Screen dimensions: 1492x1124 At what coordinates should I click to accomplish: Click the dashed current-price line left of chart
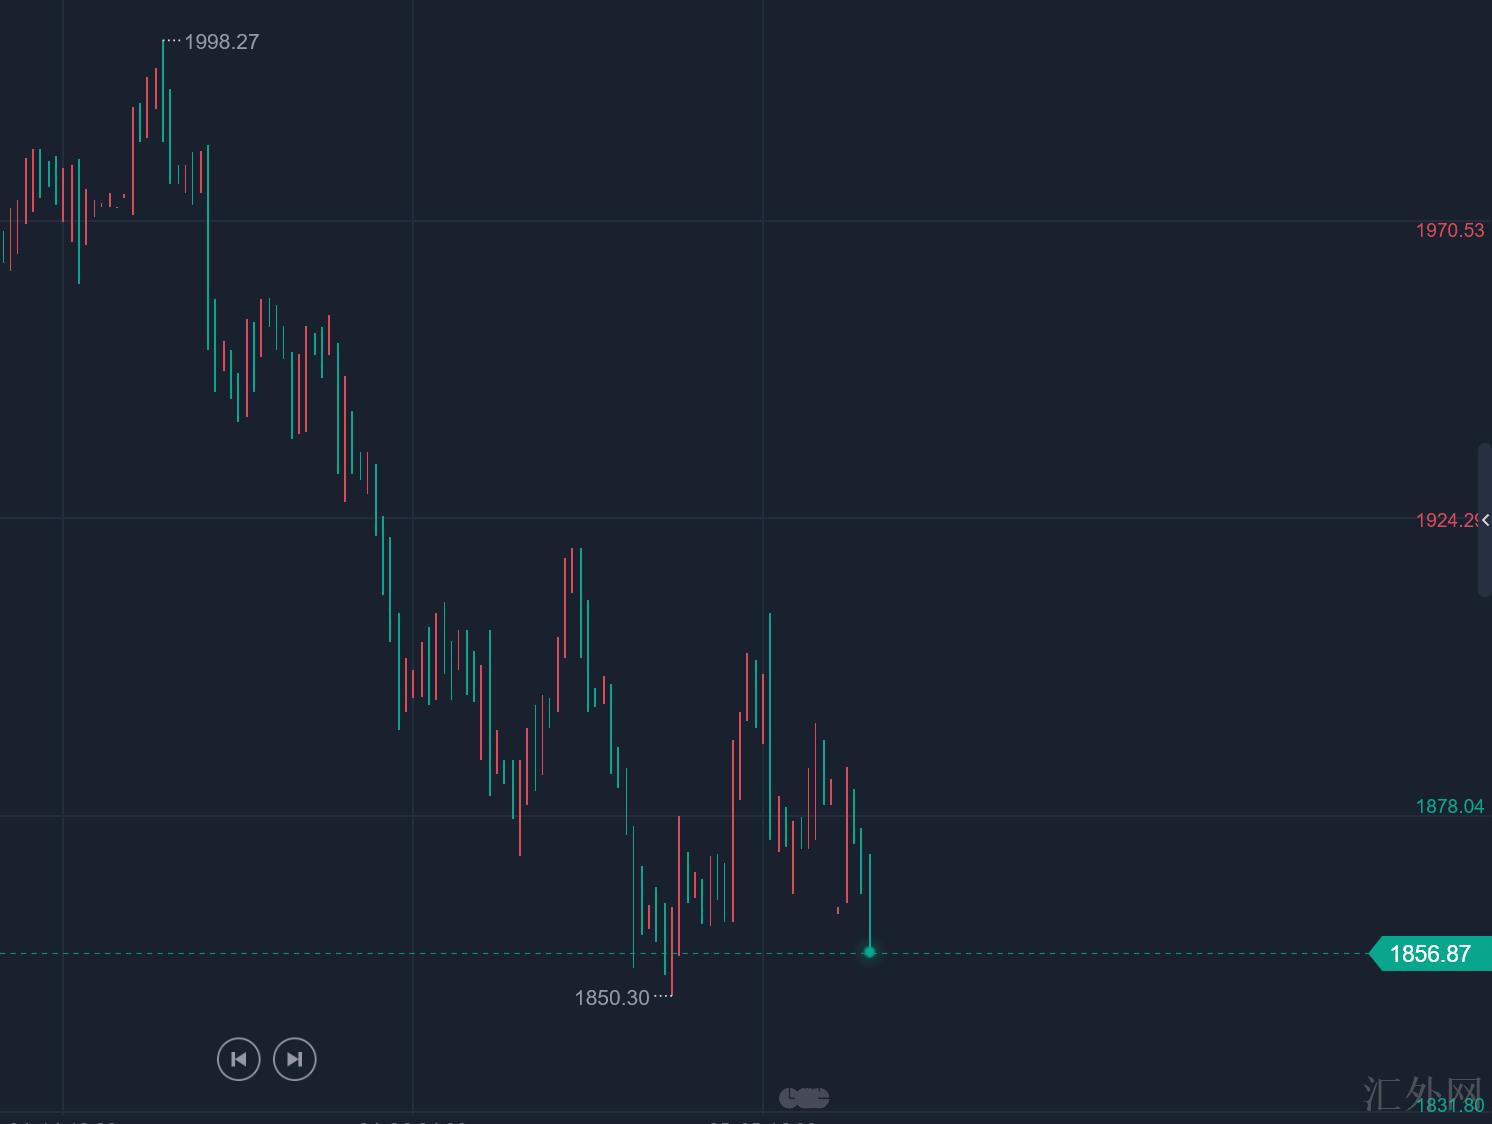click(300, 954)
